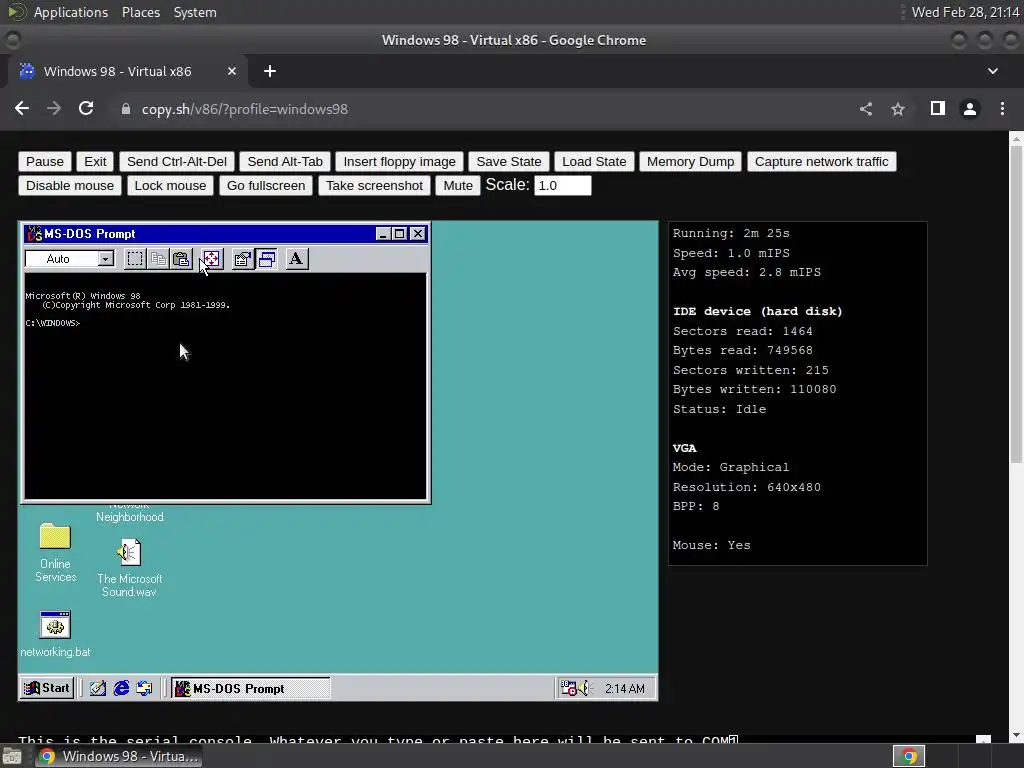Click the Save State button

tap(509, 161)
